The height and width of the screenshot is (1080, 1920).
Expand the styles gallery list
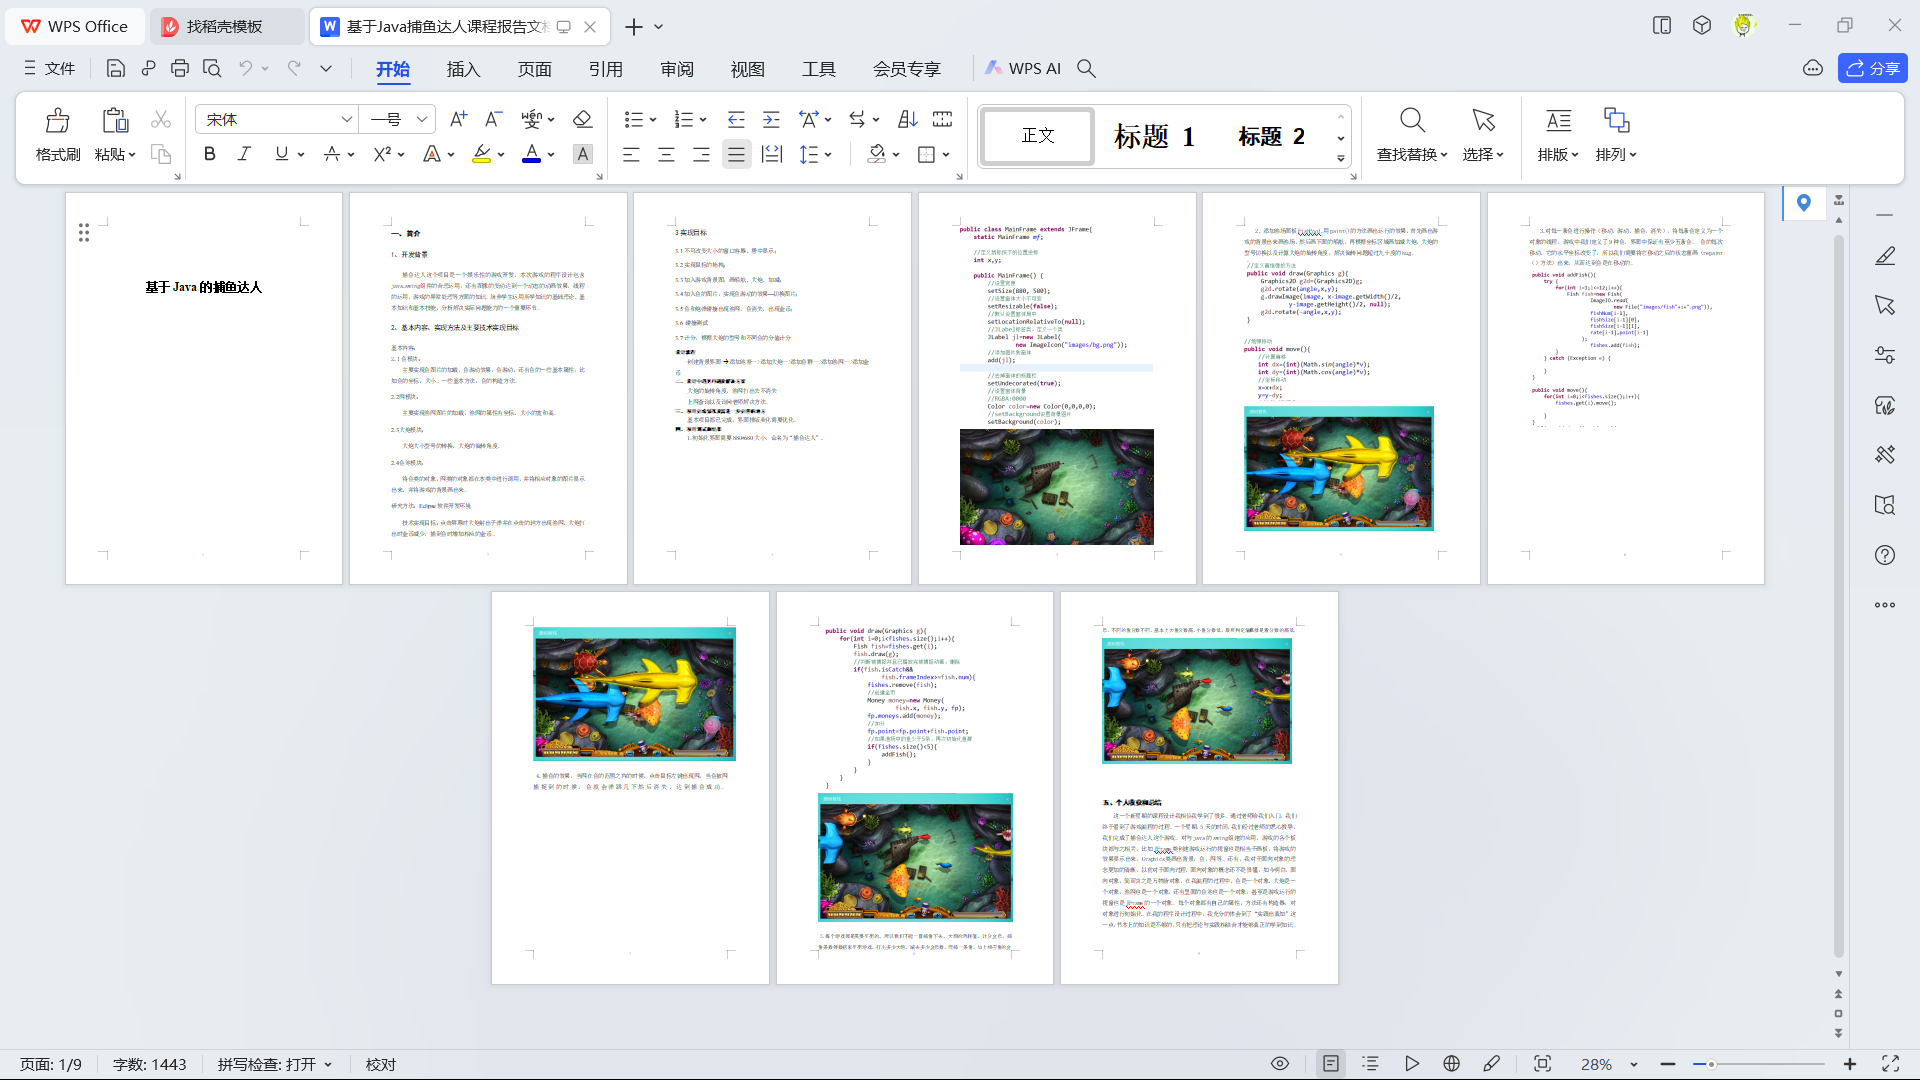[x=1341, y=158]
